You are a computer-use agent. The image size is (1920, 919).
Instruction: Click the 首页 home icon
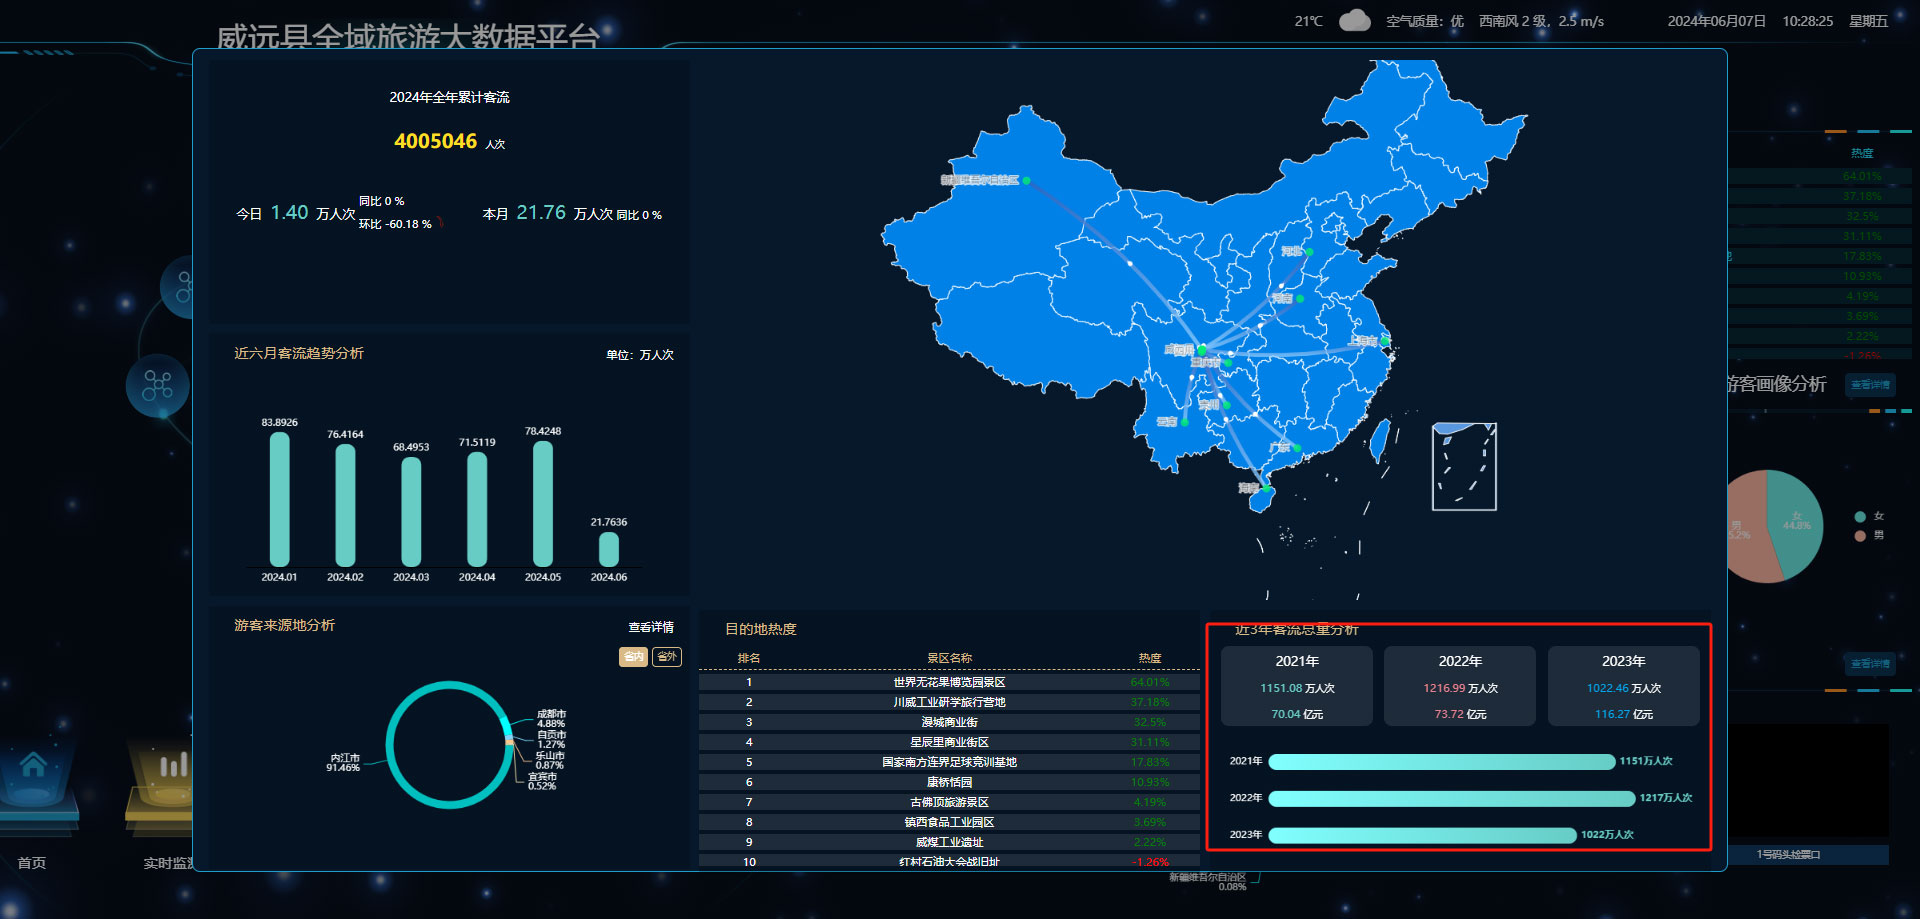(x=33, y=768)
